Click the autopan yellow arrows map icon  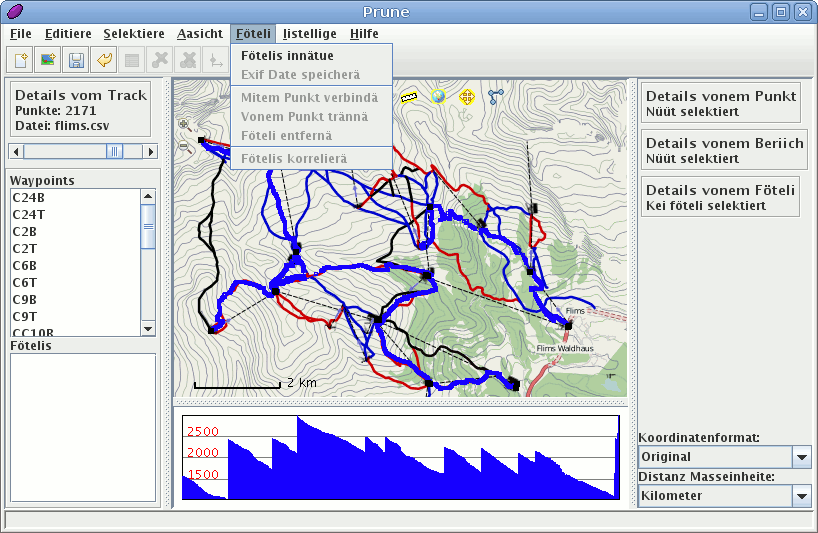[x=466, y=97]
